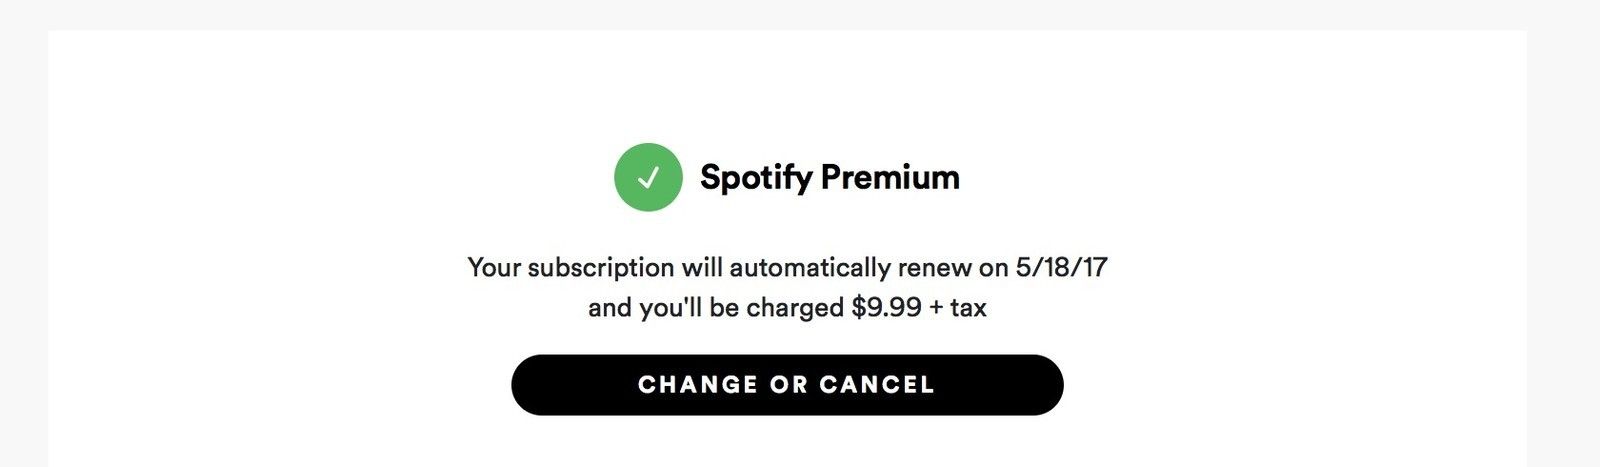Click the word 'Your' starting the message
Screen dimensions: 1600x467
coord(494,268)
